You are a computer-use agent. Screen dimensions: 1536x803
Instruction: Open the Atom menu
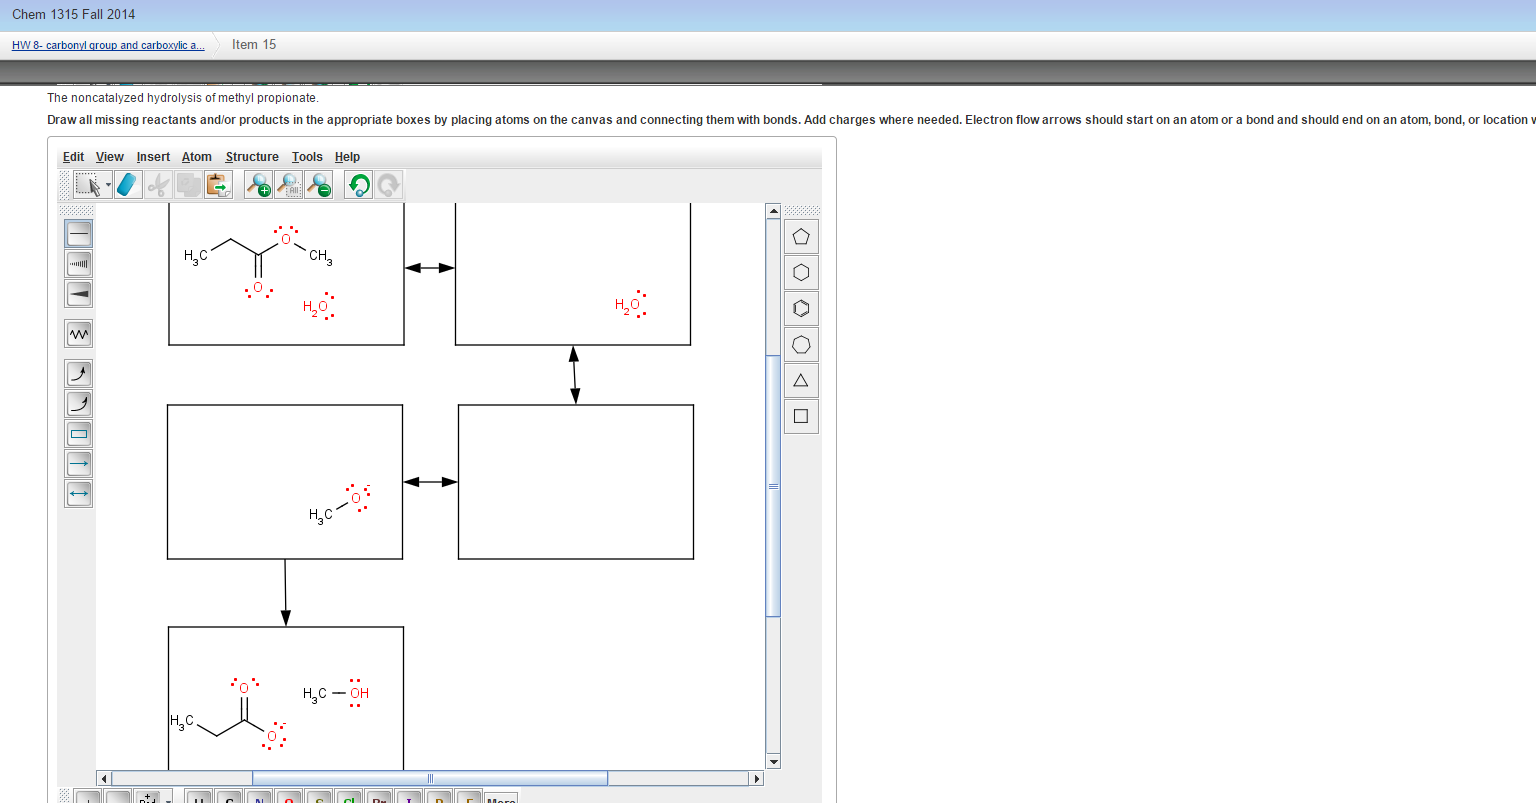pyautogui.click(x=196, y=157)
